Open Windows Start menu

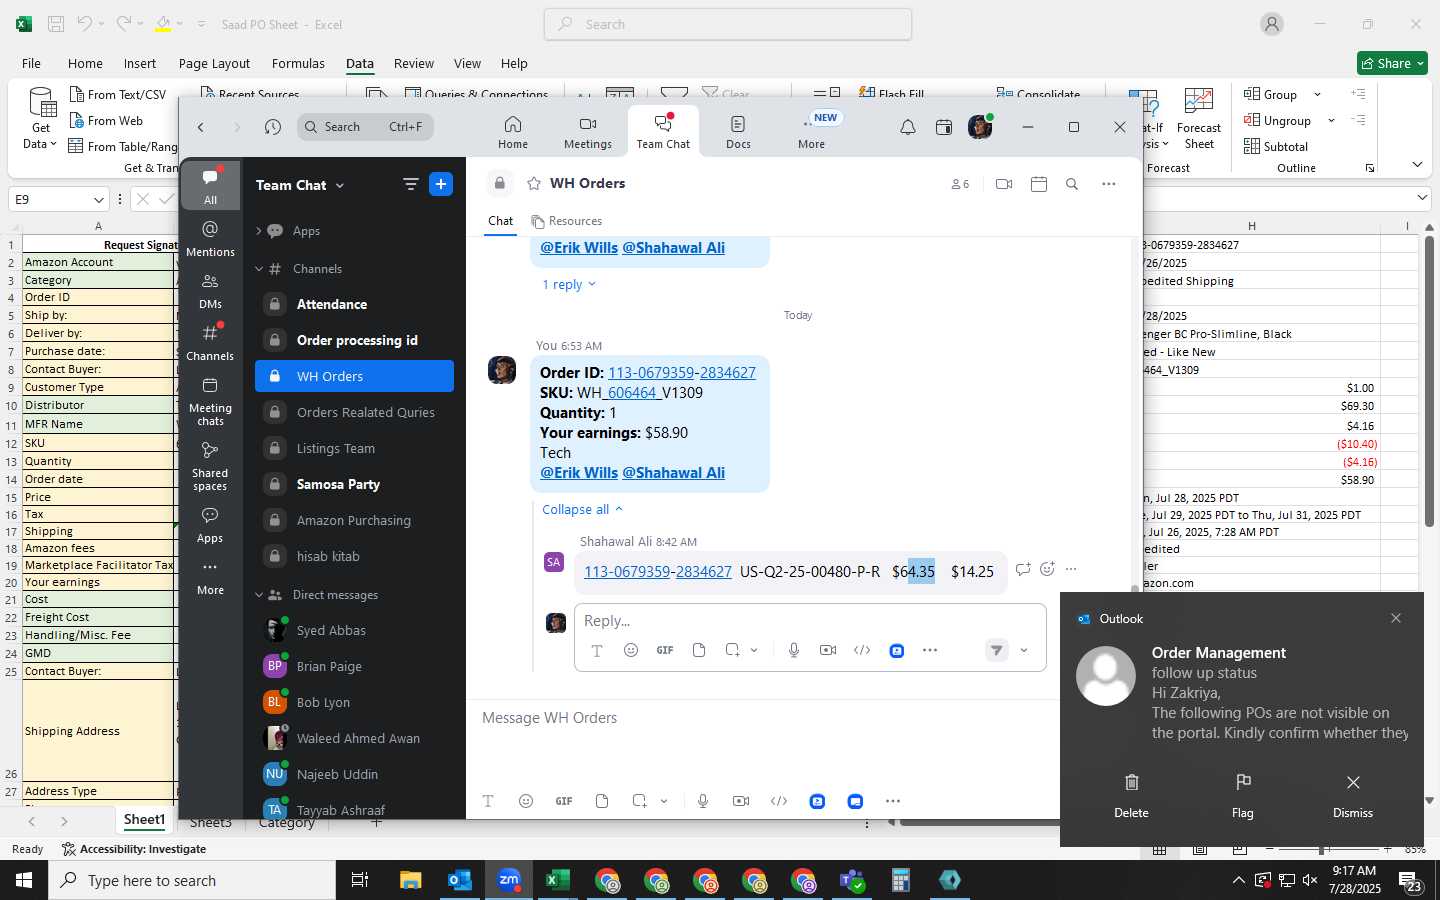coord(24,880)
